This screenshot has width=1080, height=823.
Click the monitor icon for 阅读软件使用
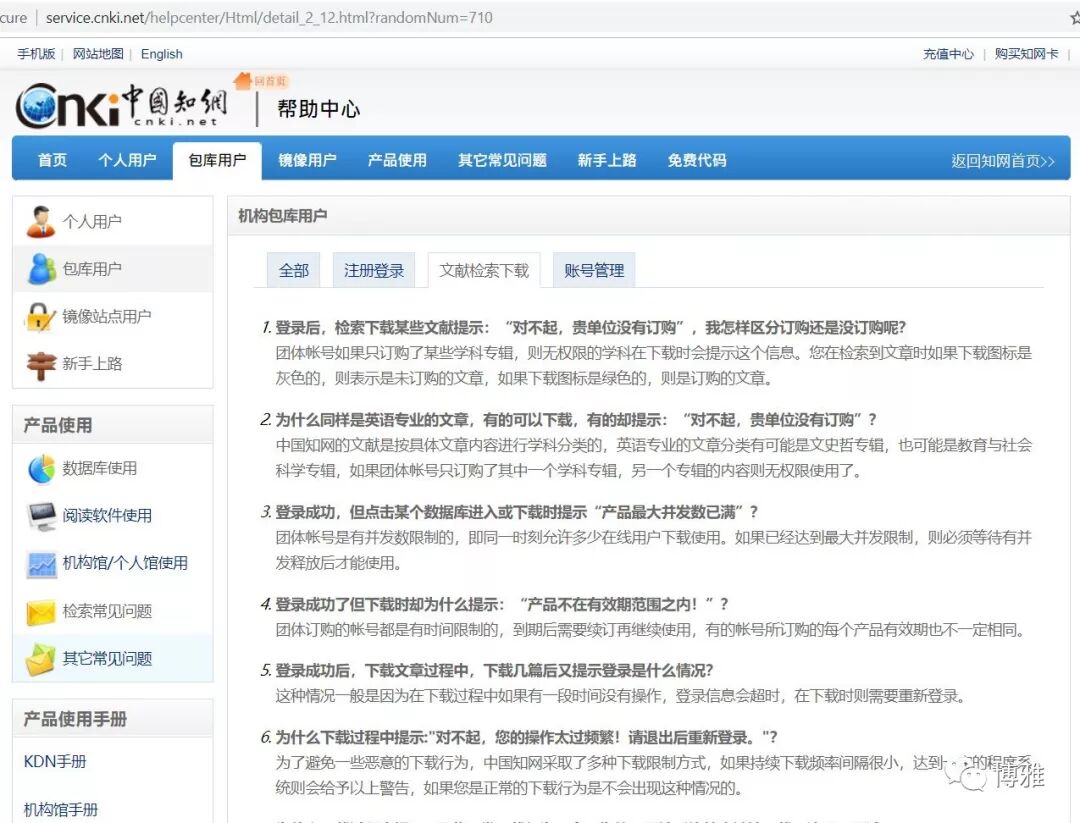41,516
